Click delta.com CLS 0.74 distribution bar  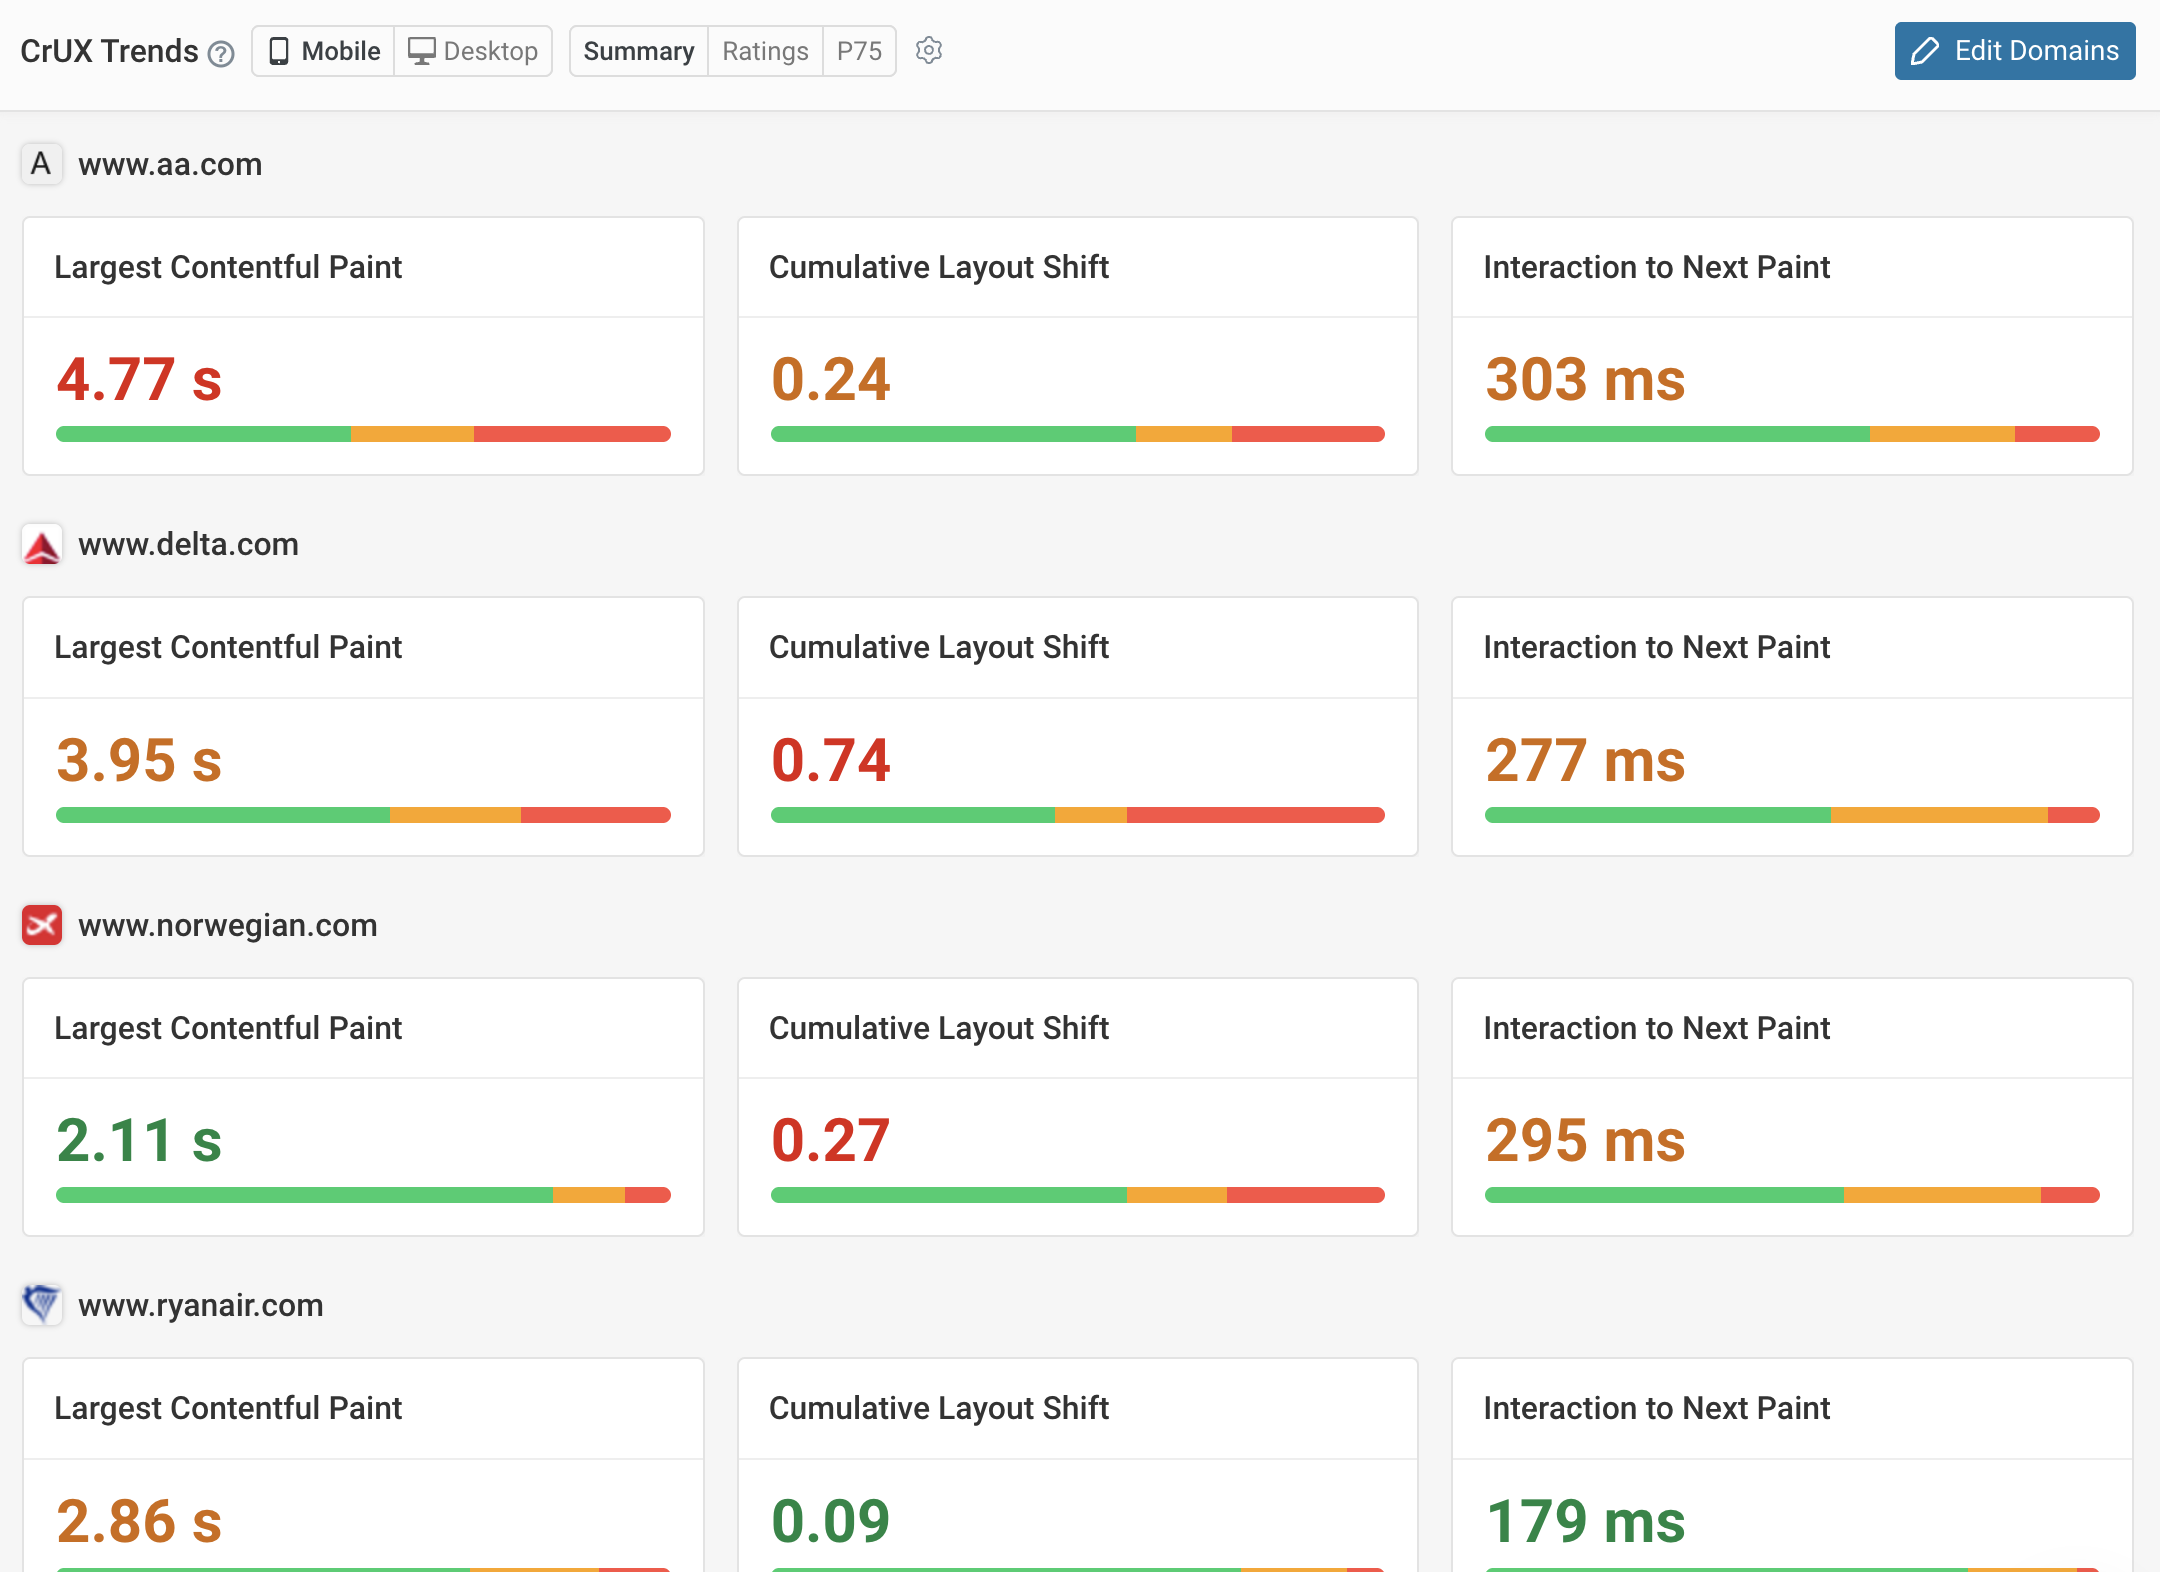pyautogui.click(x=1077, y=815)
